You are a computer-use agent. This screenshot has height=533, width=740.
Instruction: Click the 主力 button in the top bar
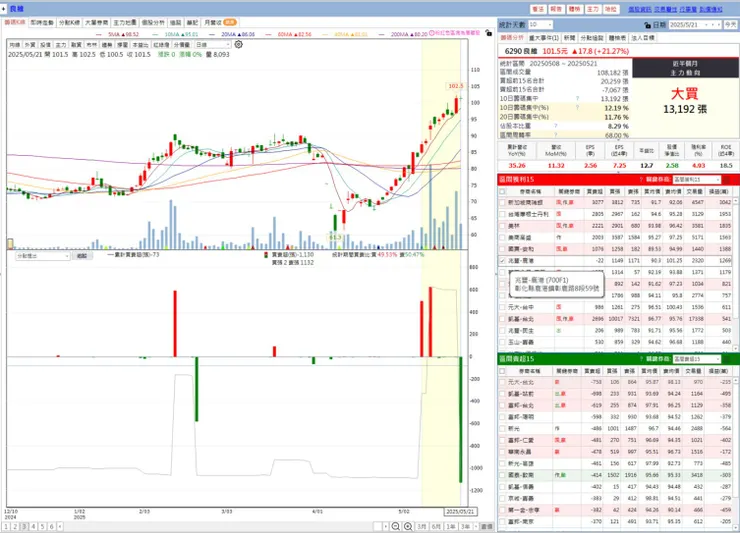(593, 9)
